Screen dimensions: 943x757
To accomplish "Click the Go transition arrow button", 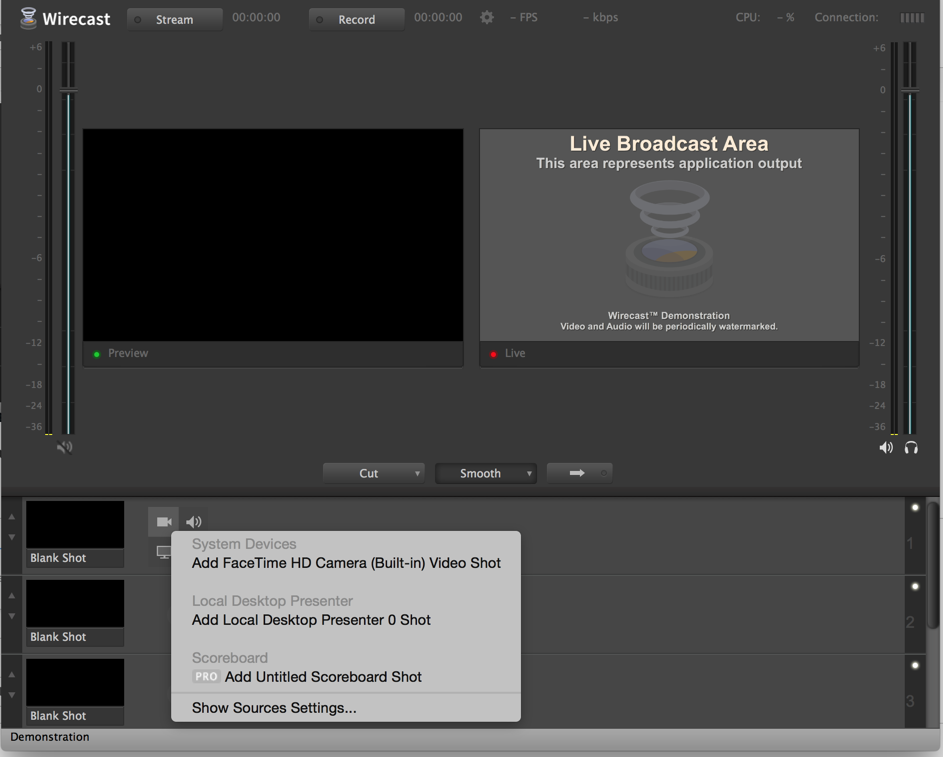I will click(x=579, y=473).
